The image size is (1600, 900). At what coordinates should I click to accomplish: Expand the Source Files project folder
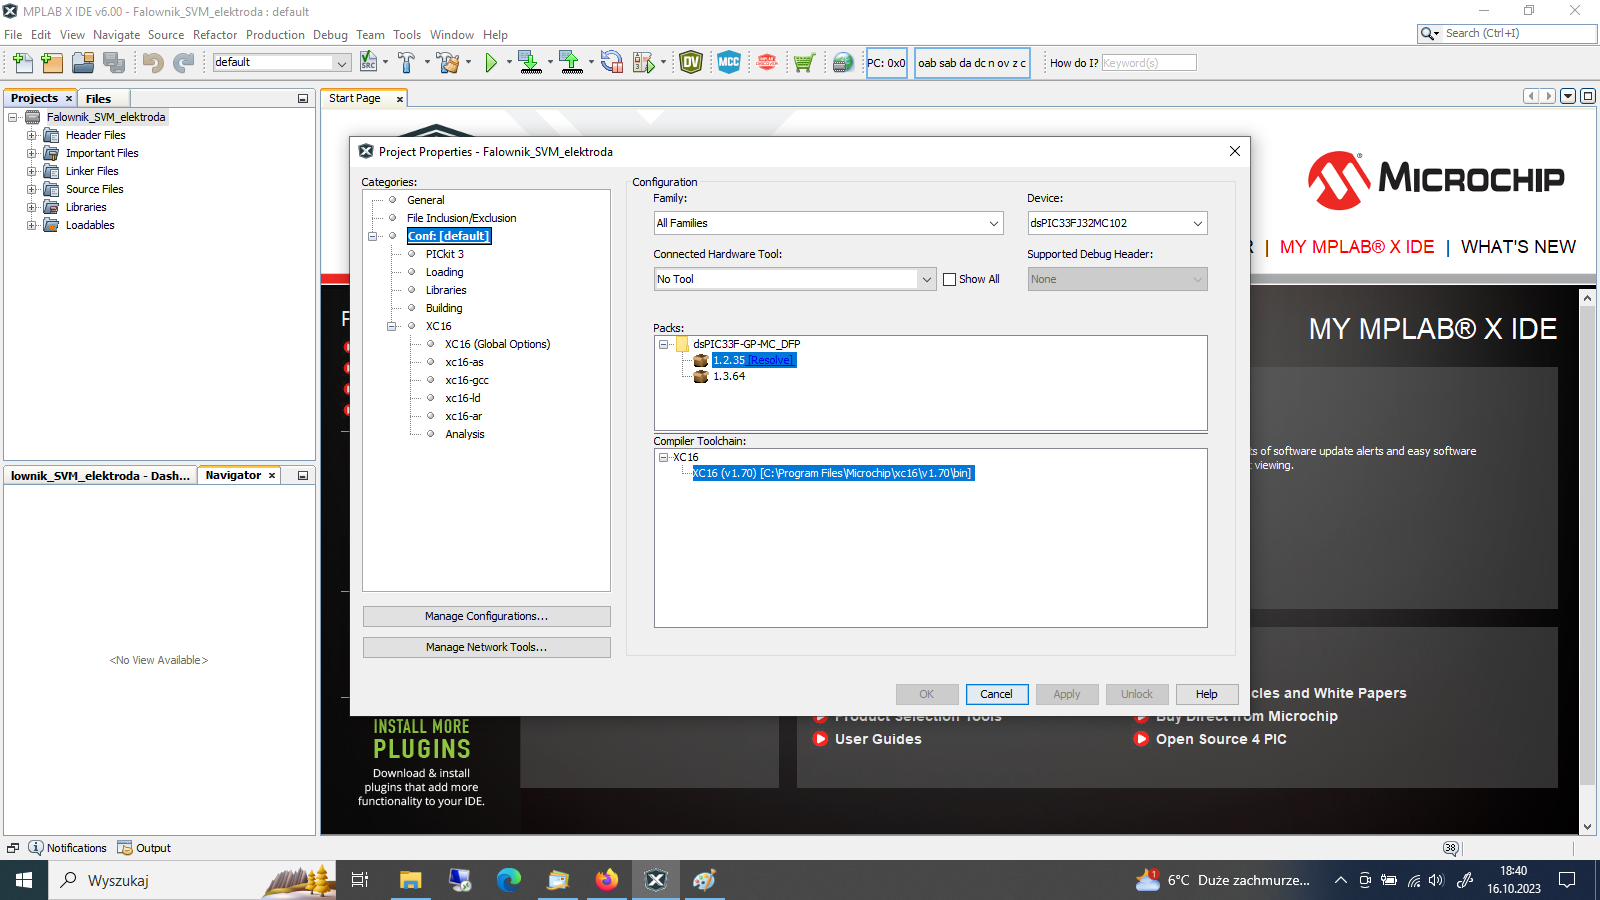[x=31, y=189]
